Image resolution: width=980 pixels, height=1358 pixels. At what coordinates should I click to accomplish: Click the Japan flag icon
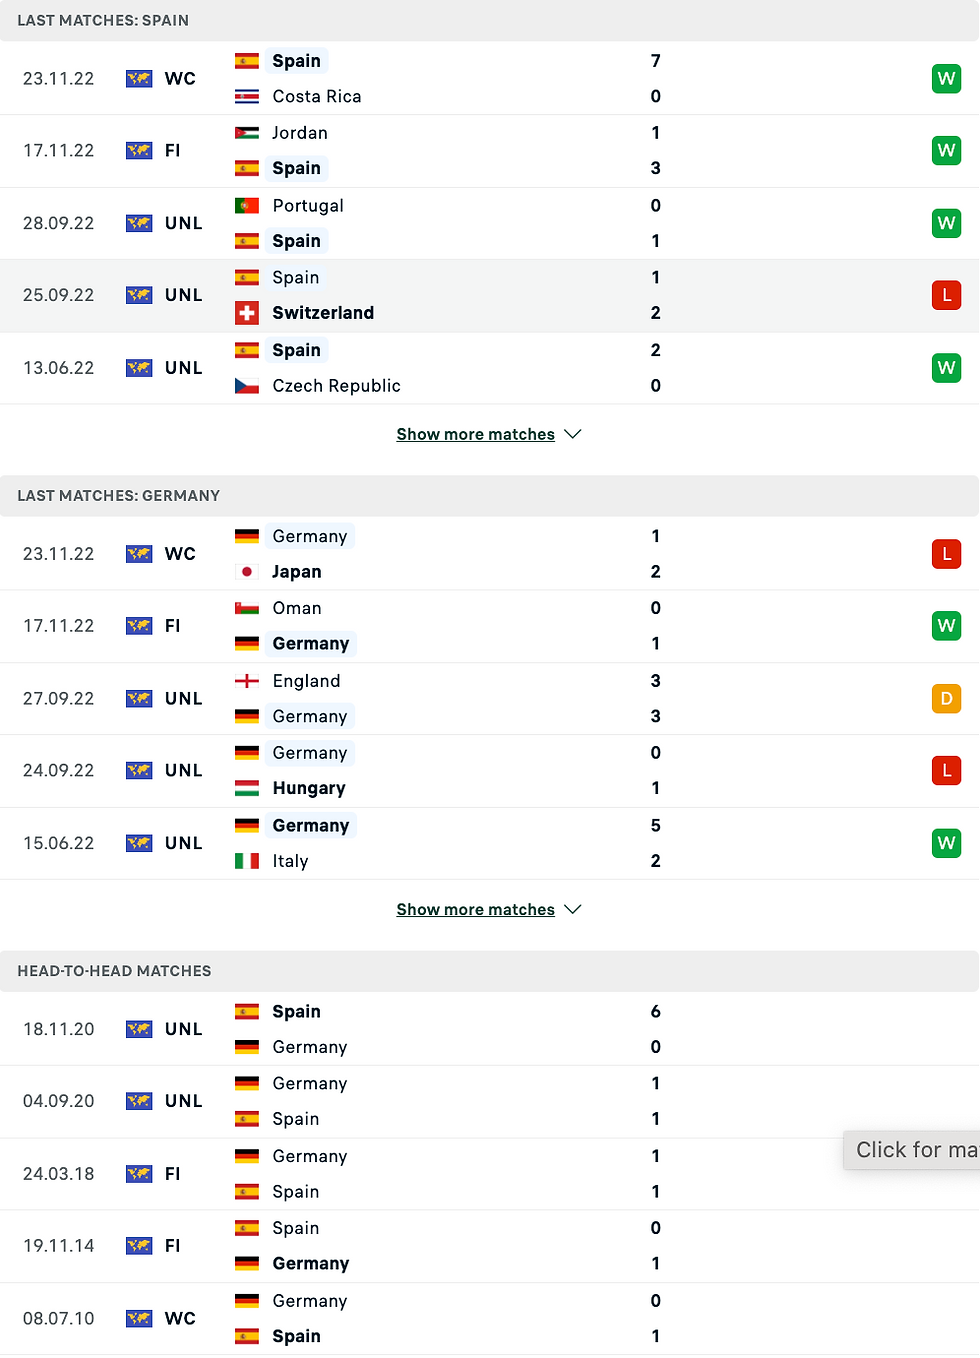pos(247,572)
